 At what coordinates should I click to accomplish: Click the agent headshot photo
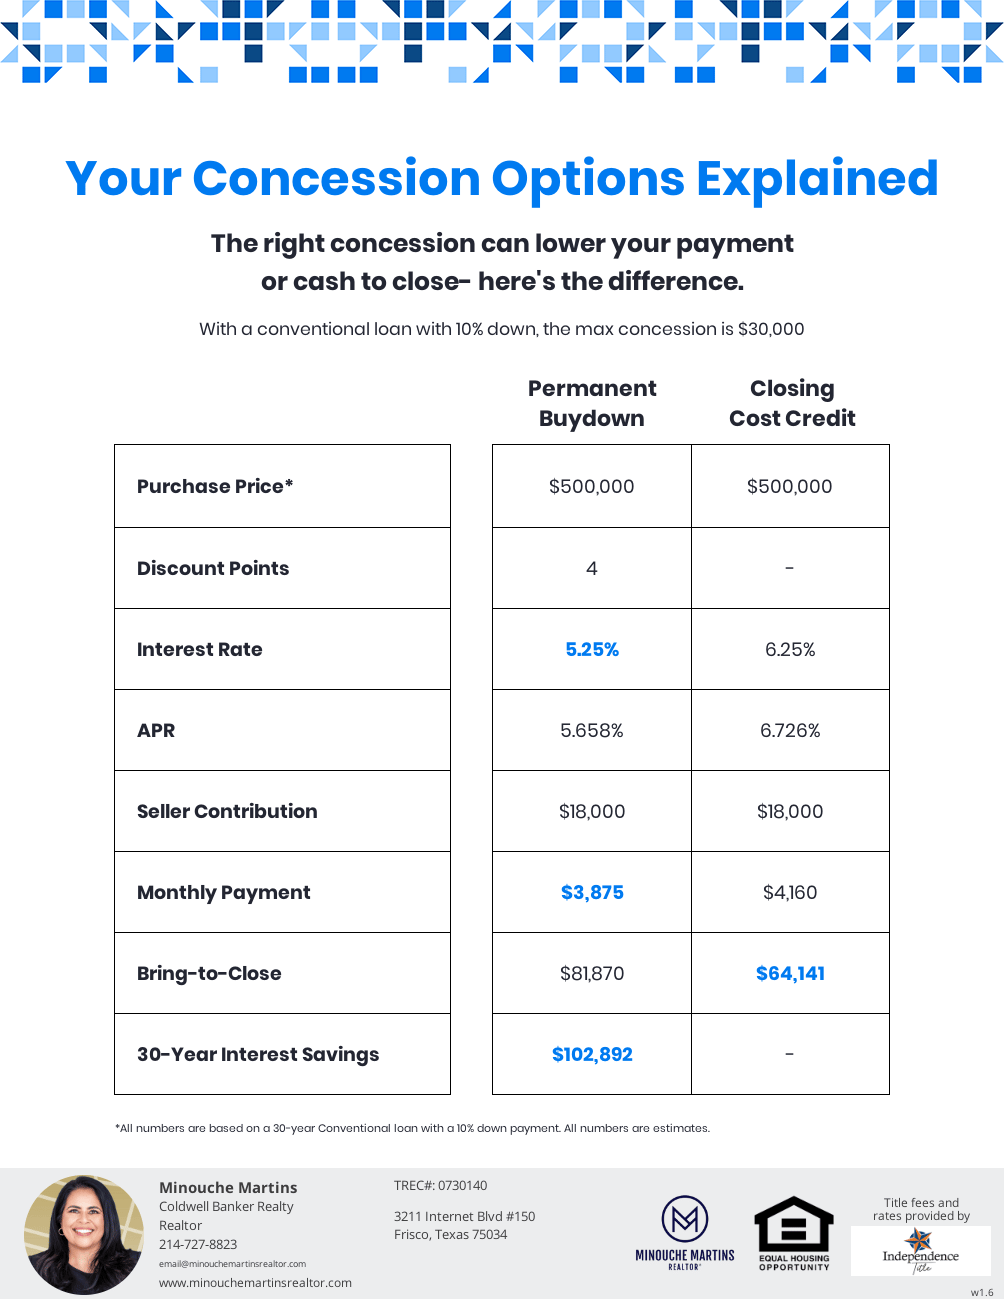(83, 1234)
